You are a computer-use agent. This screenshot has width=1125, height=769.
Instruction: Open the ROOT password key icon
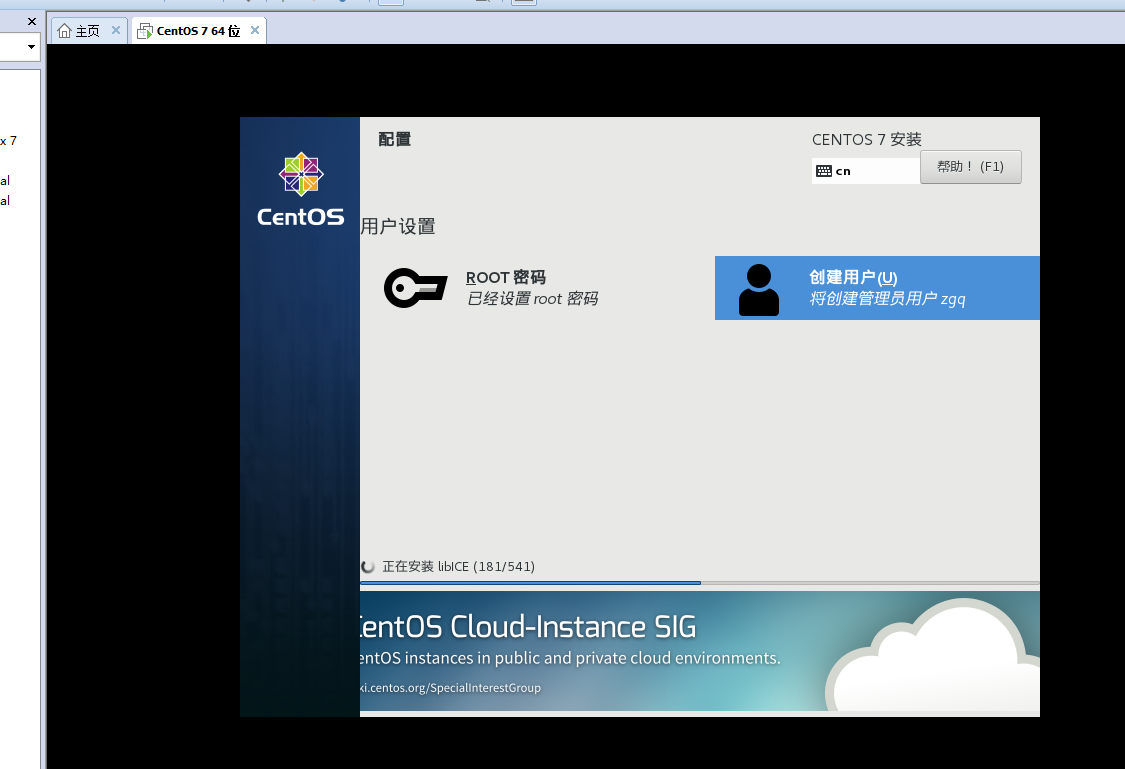click(x=415, y=288)
